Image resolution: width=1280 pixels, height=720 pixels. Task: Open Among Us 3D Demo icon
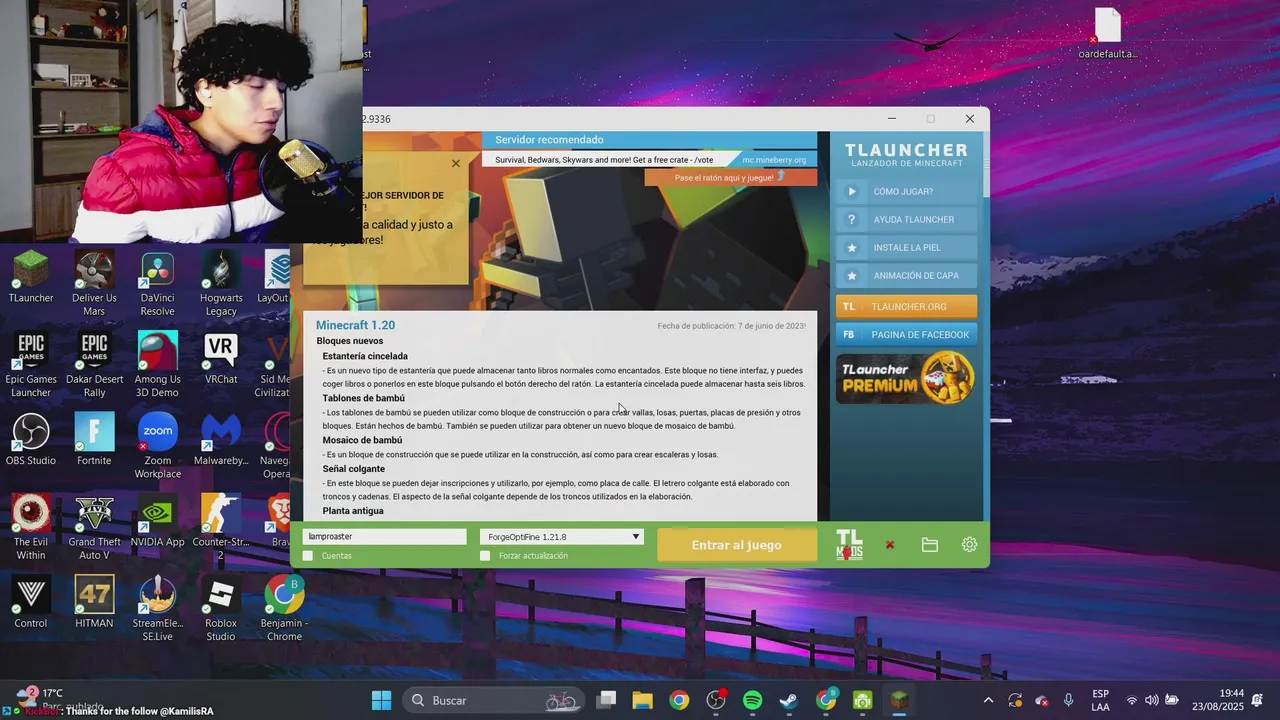coord(157,365)
